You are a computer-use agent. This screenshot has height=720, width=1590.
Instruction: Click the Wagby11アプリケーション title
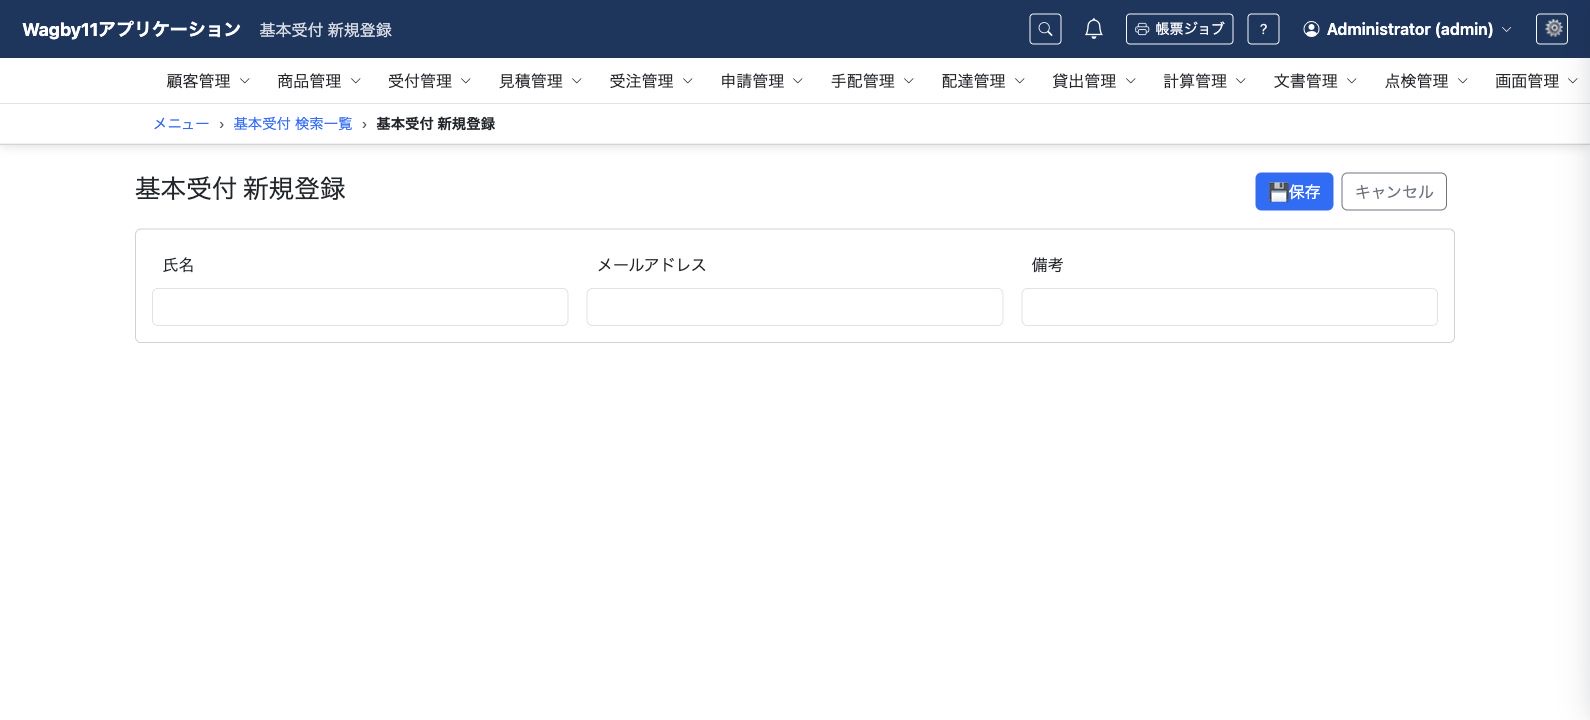click(131, 29)
